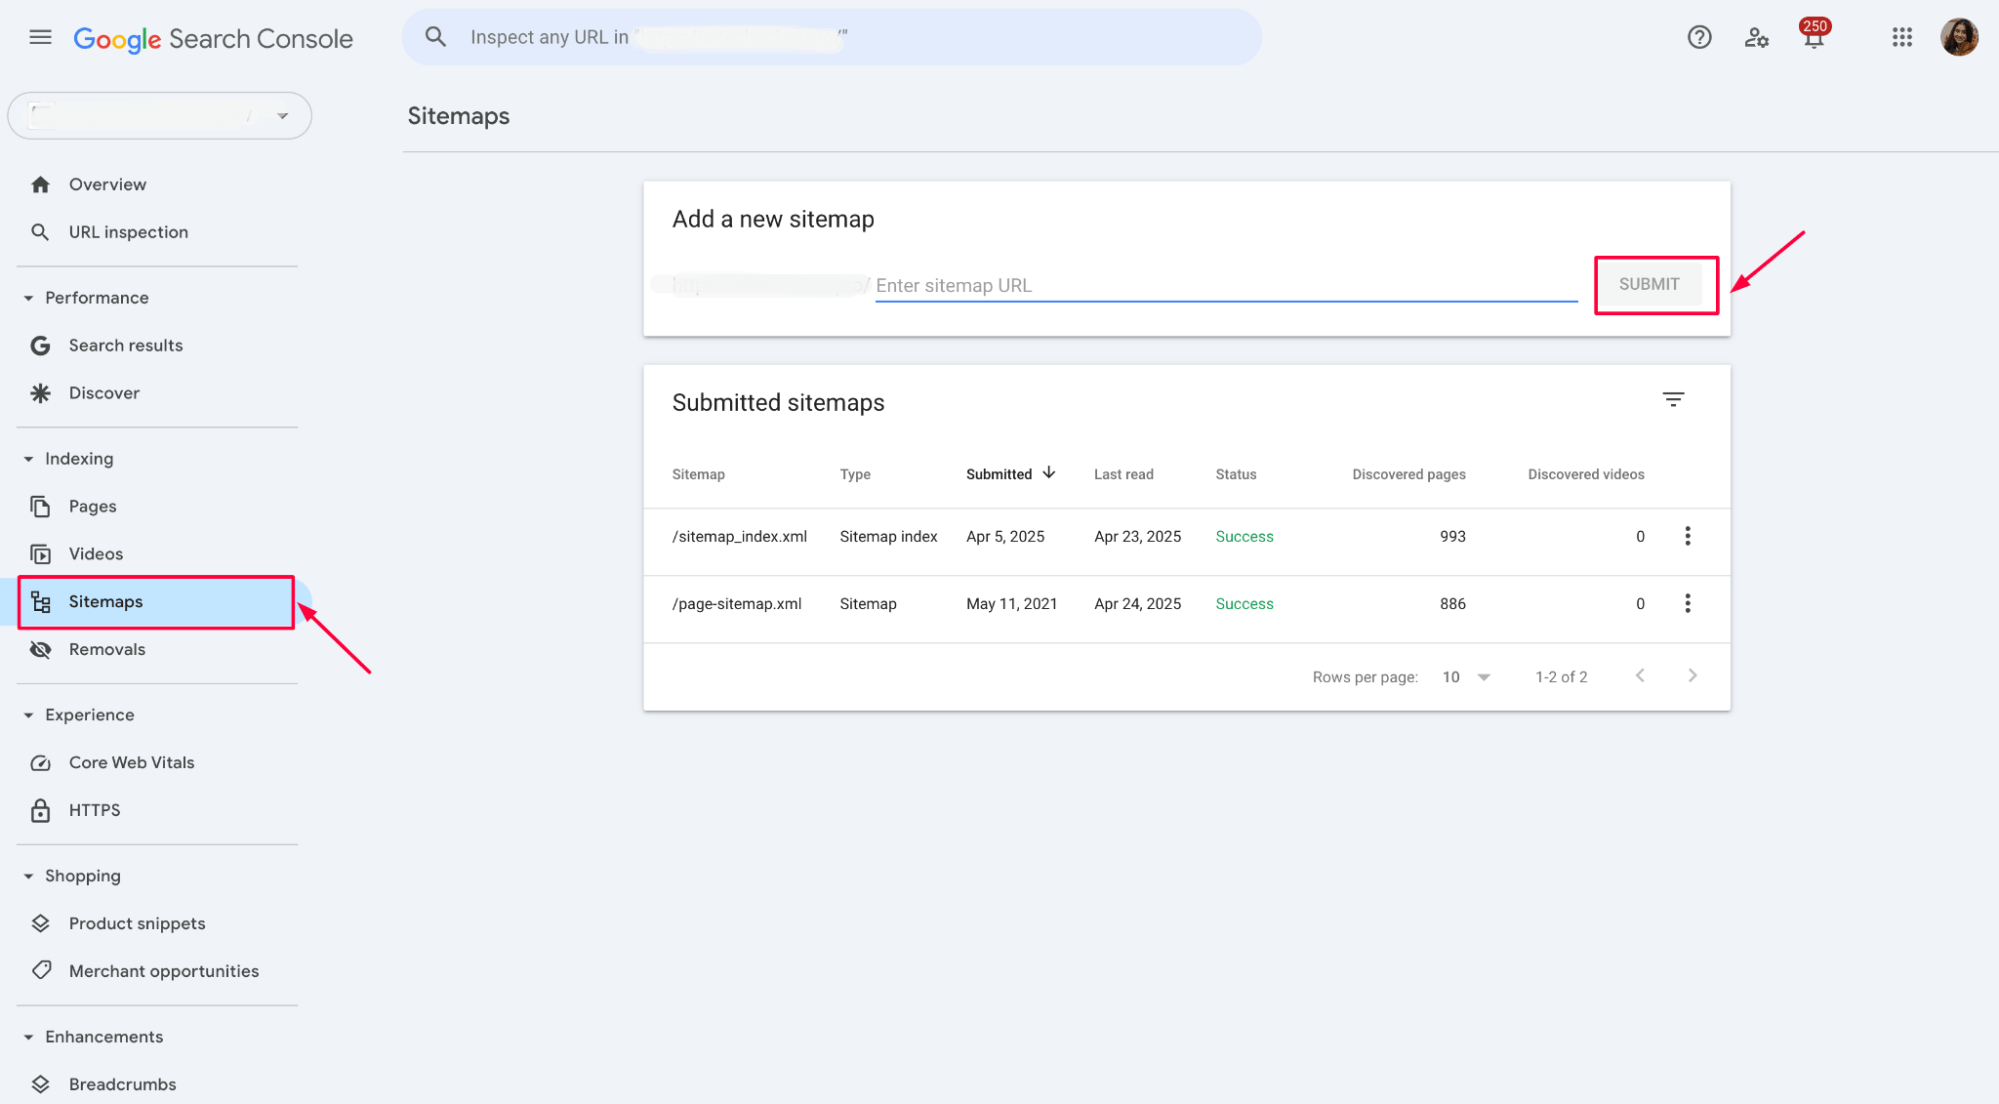Sort by Submitted column arrow
This screenshot has height=1104, width=1999.
coord(1048,473)
